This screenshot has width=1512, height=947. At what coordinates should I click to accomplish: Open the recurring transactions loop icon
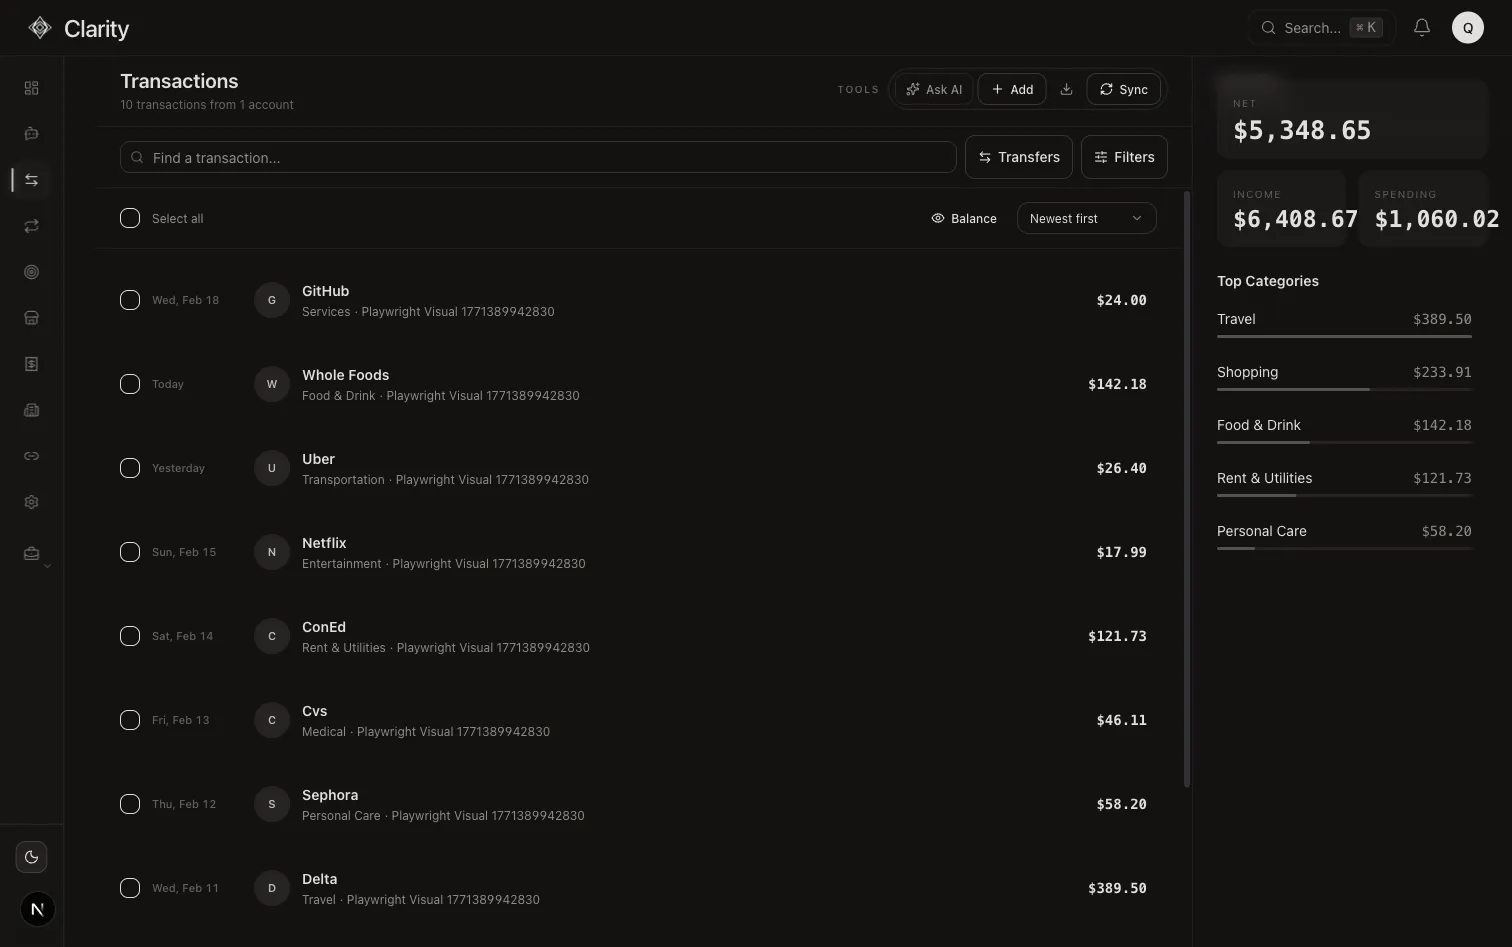31,226
